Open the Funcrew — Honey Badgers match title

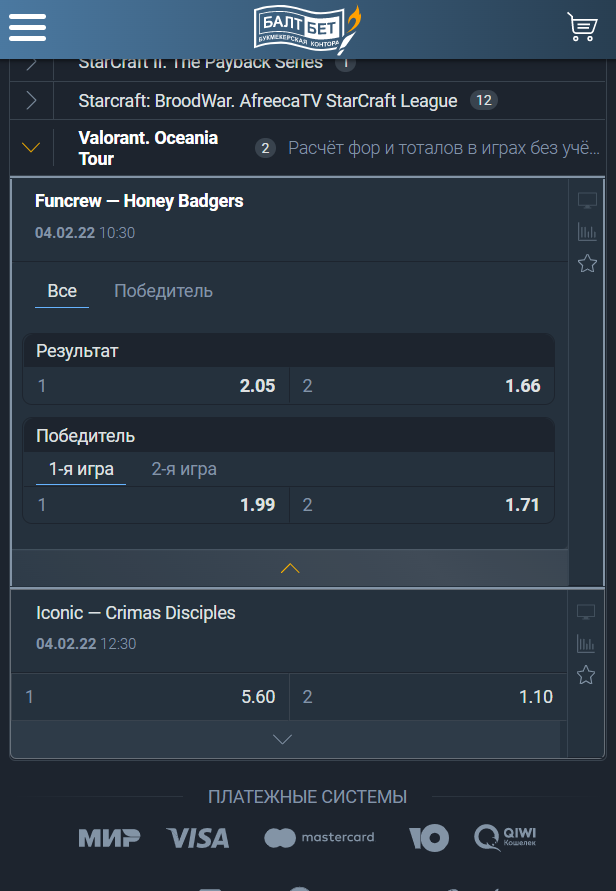tap(139, 201)
